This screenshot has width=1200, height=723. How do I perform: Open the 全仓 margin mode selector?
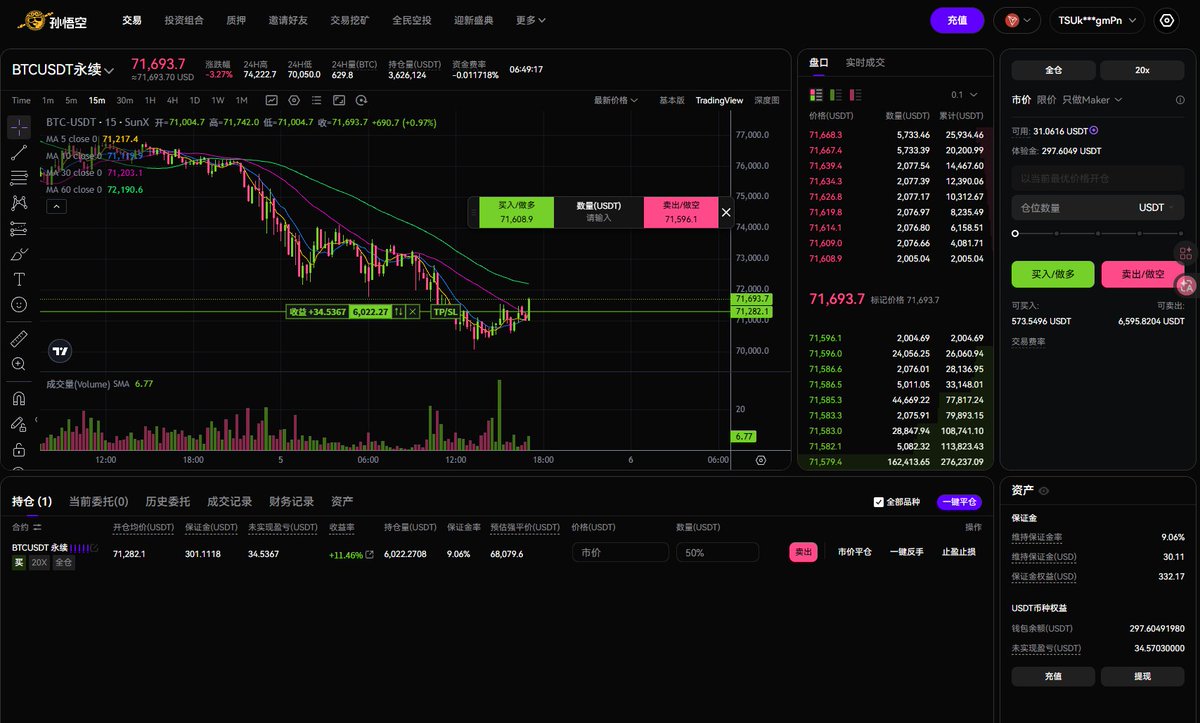coord(1053,70)
